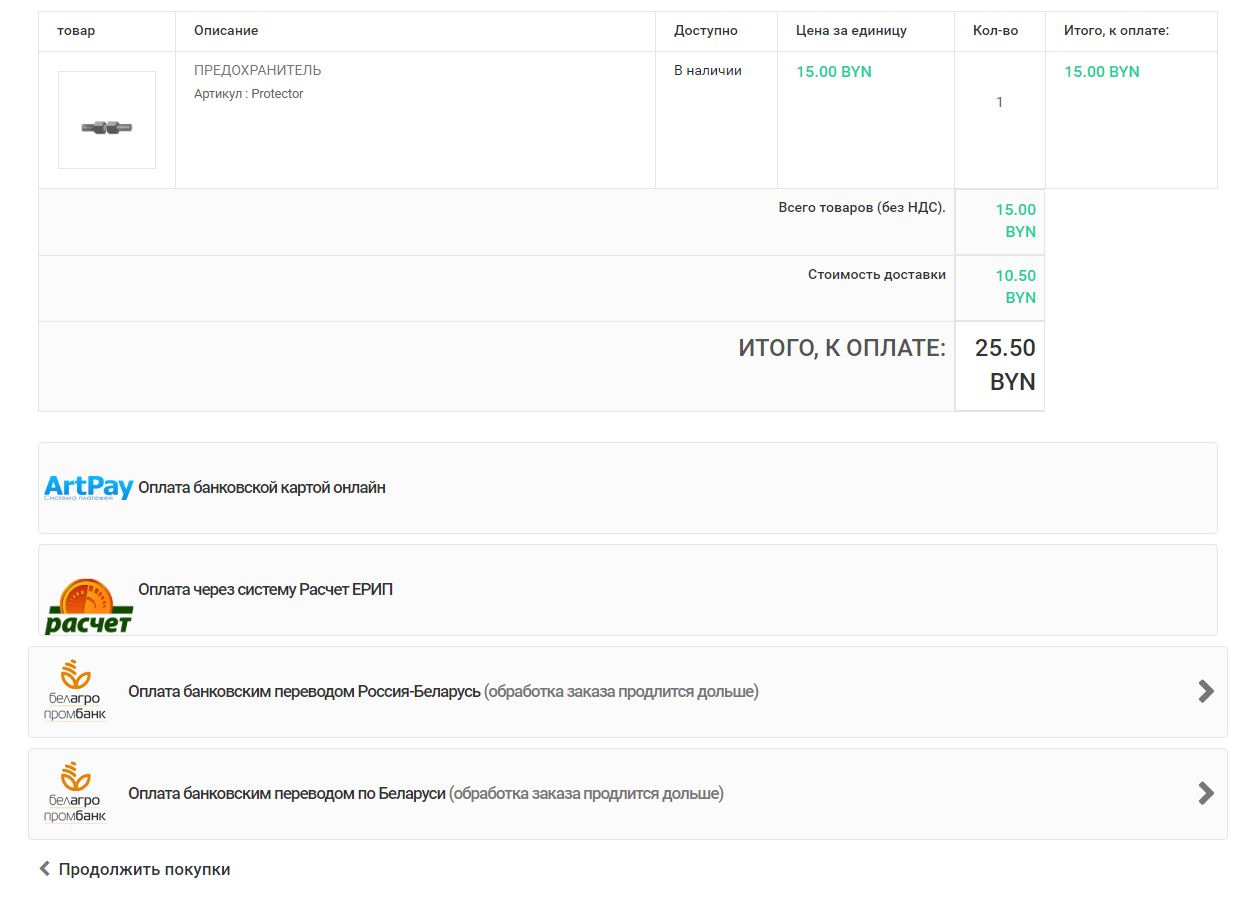Viewport: 1246px width, 902px height.
Task: Go back via Продолжить покупки link
Action: (x=144, y=869)
